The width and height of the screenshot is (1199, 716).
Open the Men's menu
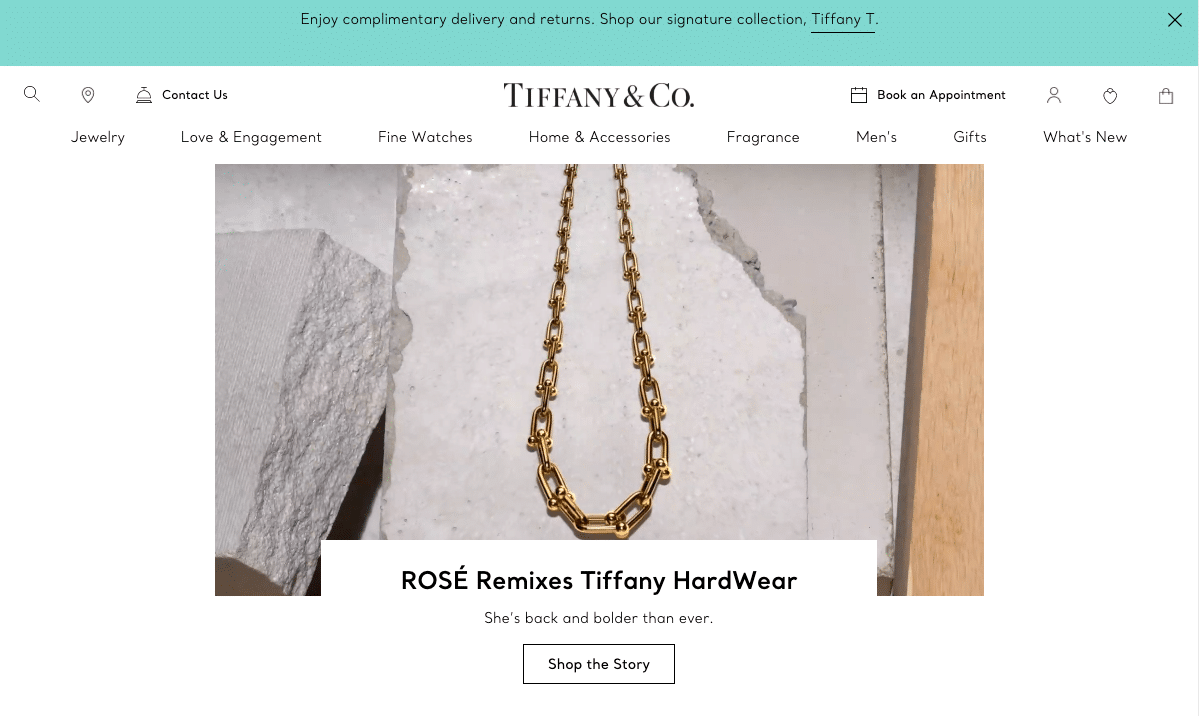pos(876,137)
